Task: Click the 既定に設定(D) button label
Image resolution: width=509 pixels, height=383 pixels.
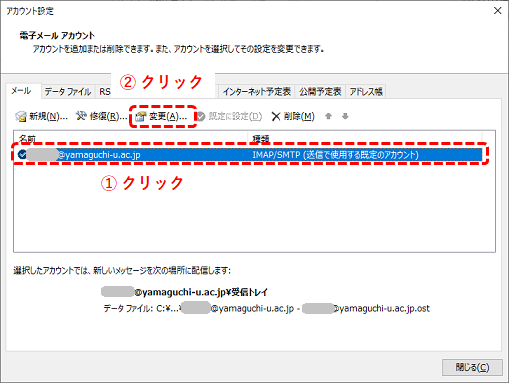Action: click(x=235, y=116)
